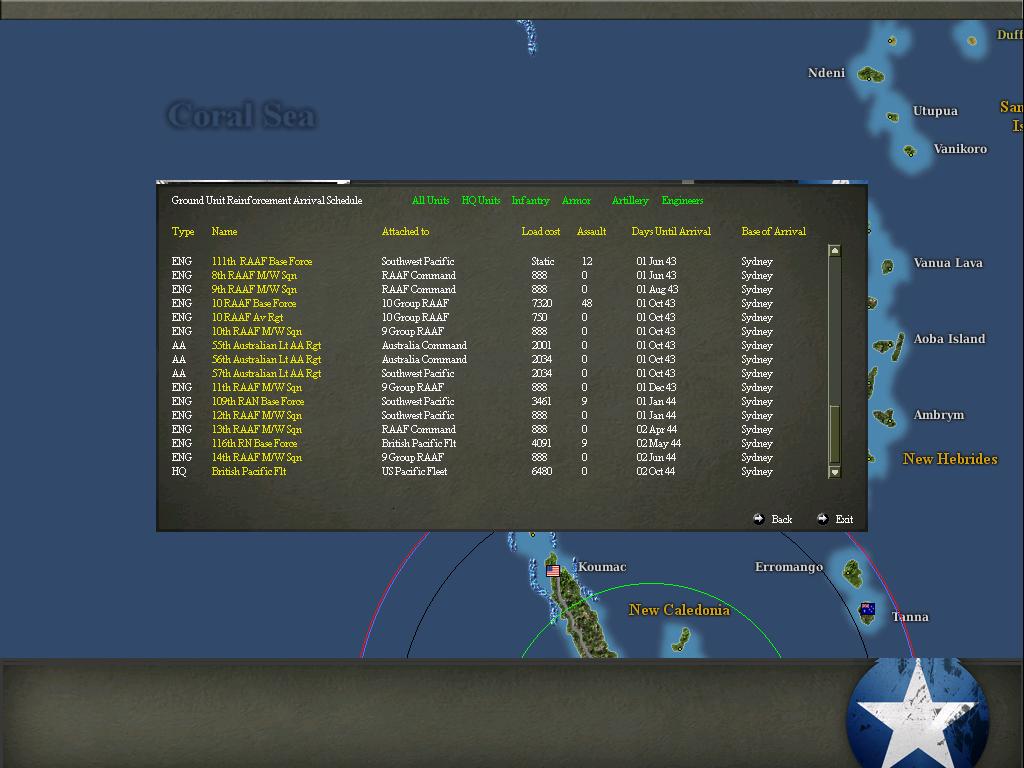Open unit 8th RAAF M/W Sqn
Screen dimensions: 1024x768
click(x=254, y=276)
